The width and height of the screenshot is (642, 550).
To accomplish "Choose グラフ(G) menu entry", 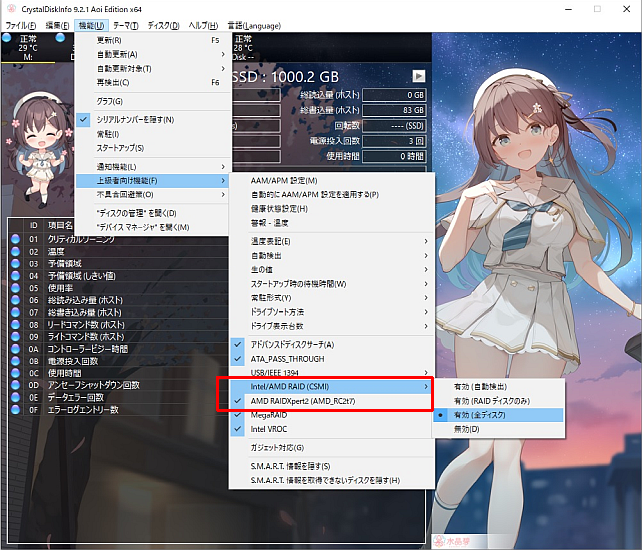I will [x=153, y=101].
